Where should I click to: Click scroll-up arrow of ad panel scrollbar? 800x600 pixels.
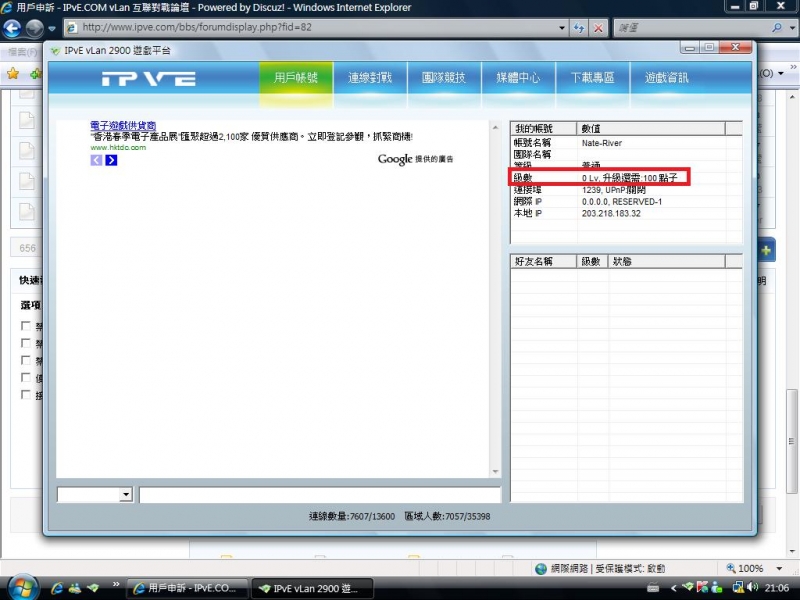[x=495, y=128]
